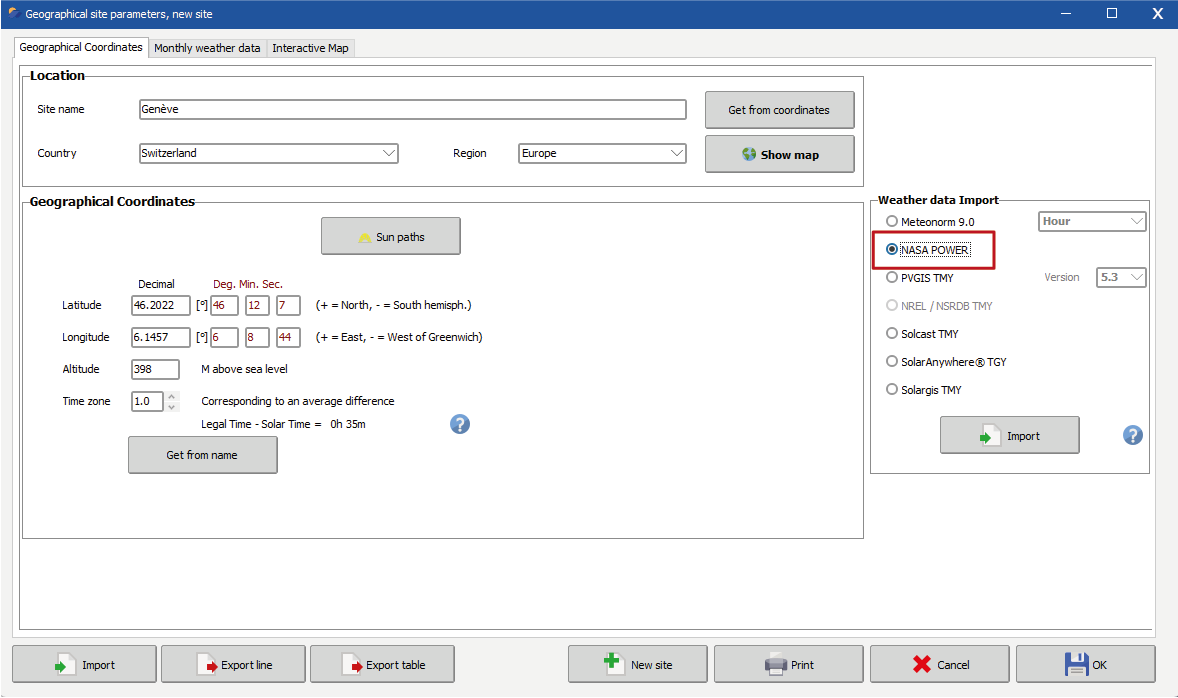The width and height of the screenshot is (1178, 698).
Task: Switch to Monthly weather data tab
Action: click(207, 48)
